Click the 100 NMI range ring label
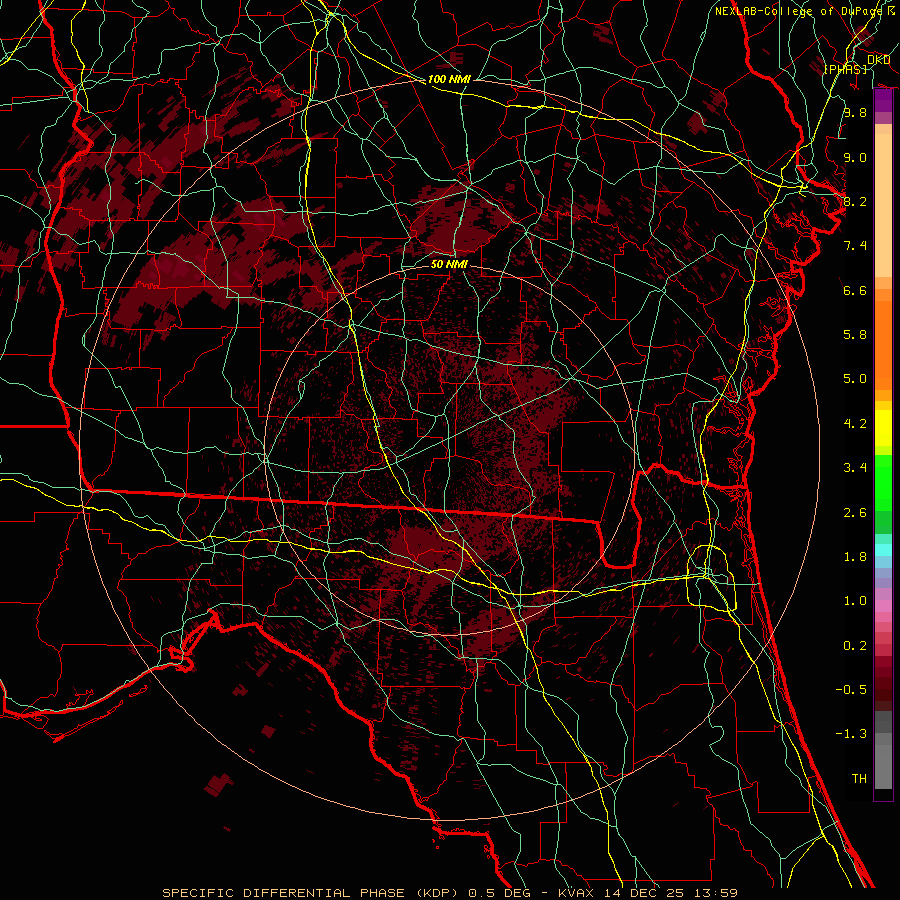Screen dimensions: 900x900 point(449,79)
